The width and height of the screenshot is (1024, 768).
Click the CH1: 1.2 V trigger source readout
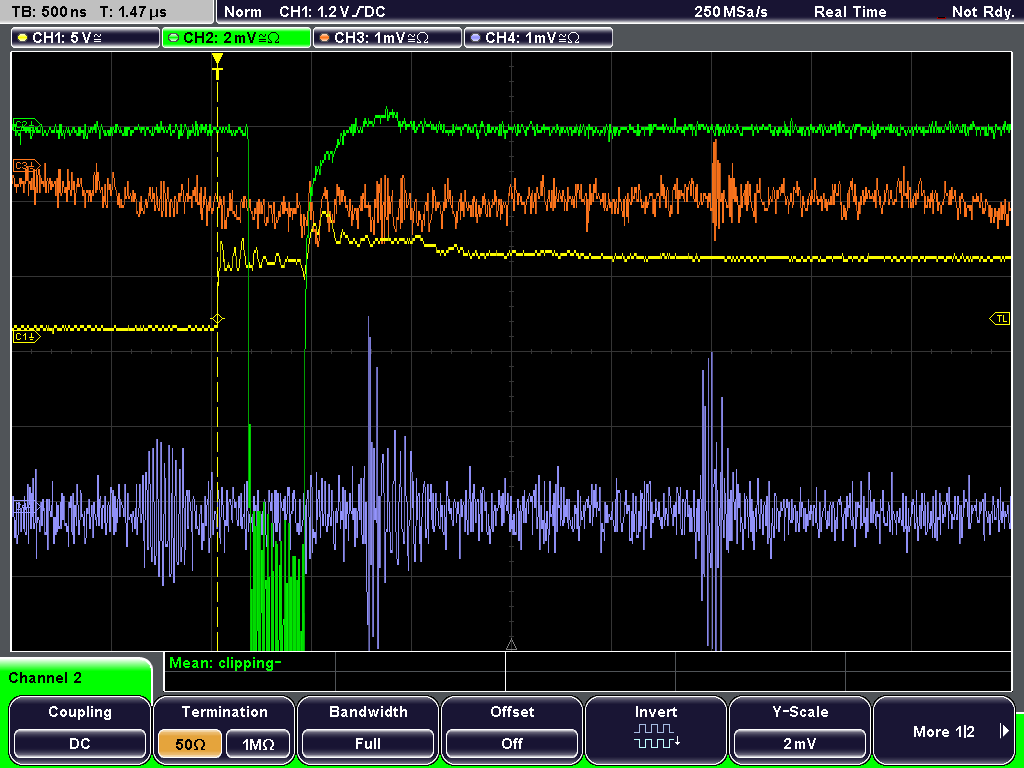332,12
